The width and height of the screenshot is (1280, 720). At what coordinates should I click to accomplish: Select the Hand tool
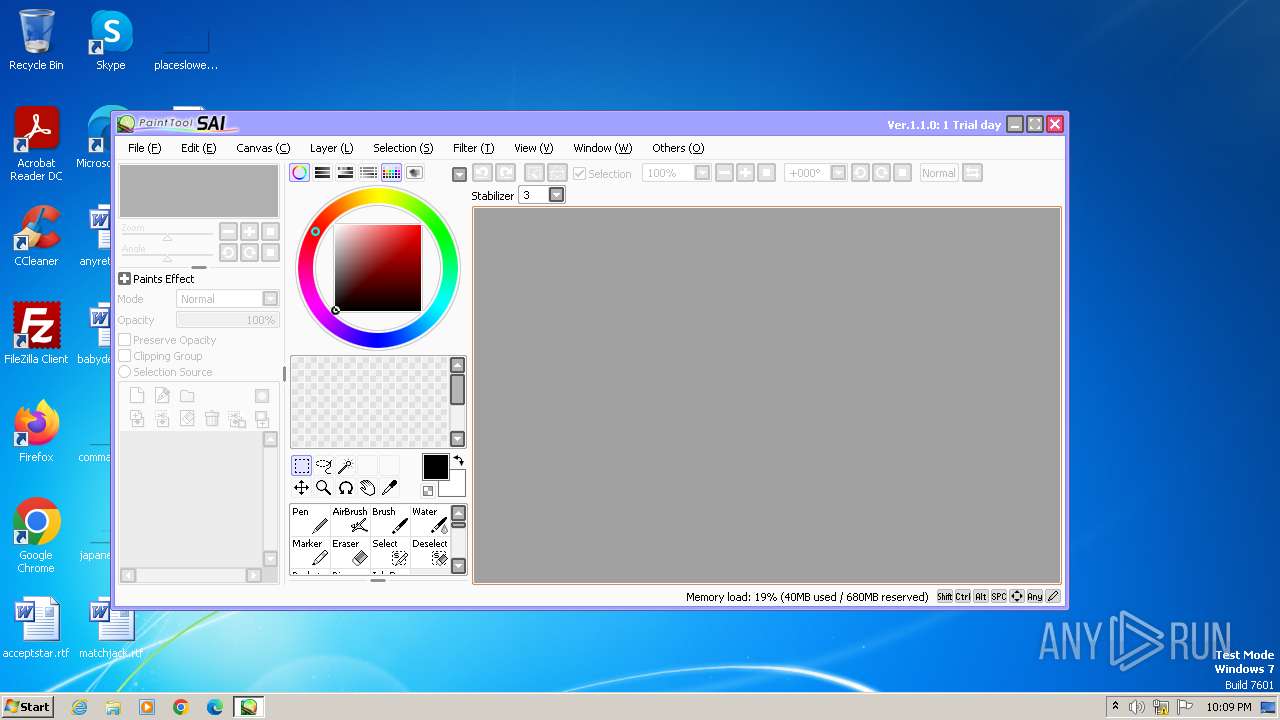click(x=367, y=488)
